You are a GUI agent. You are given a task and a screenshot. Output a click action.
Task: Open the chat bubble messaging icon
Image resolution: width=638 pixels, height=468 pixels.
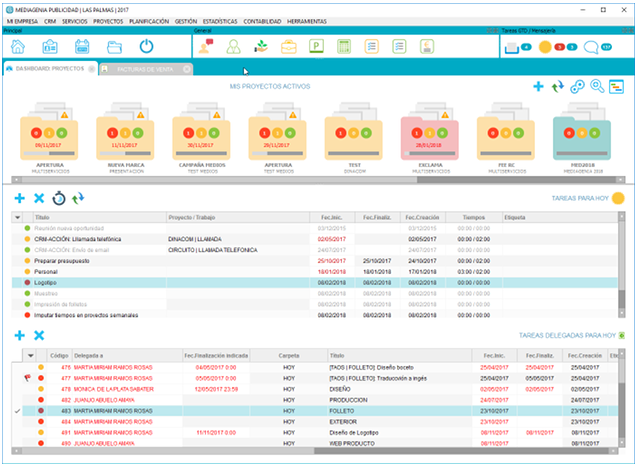pyautogui.click(x=590, y=47)
